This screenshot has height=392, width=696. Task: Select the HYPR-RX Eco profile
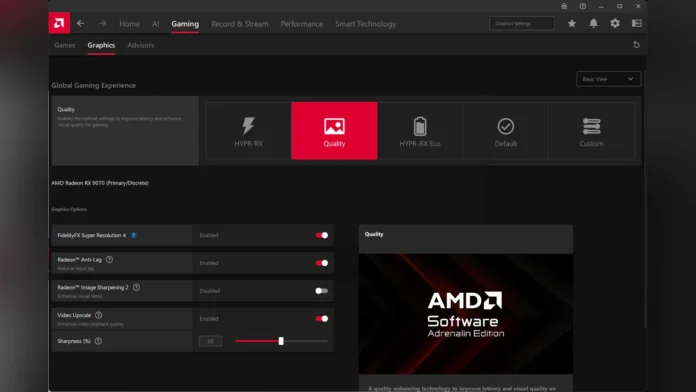click(x=420, y=131)
